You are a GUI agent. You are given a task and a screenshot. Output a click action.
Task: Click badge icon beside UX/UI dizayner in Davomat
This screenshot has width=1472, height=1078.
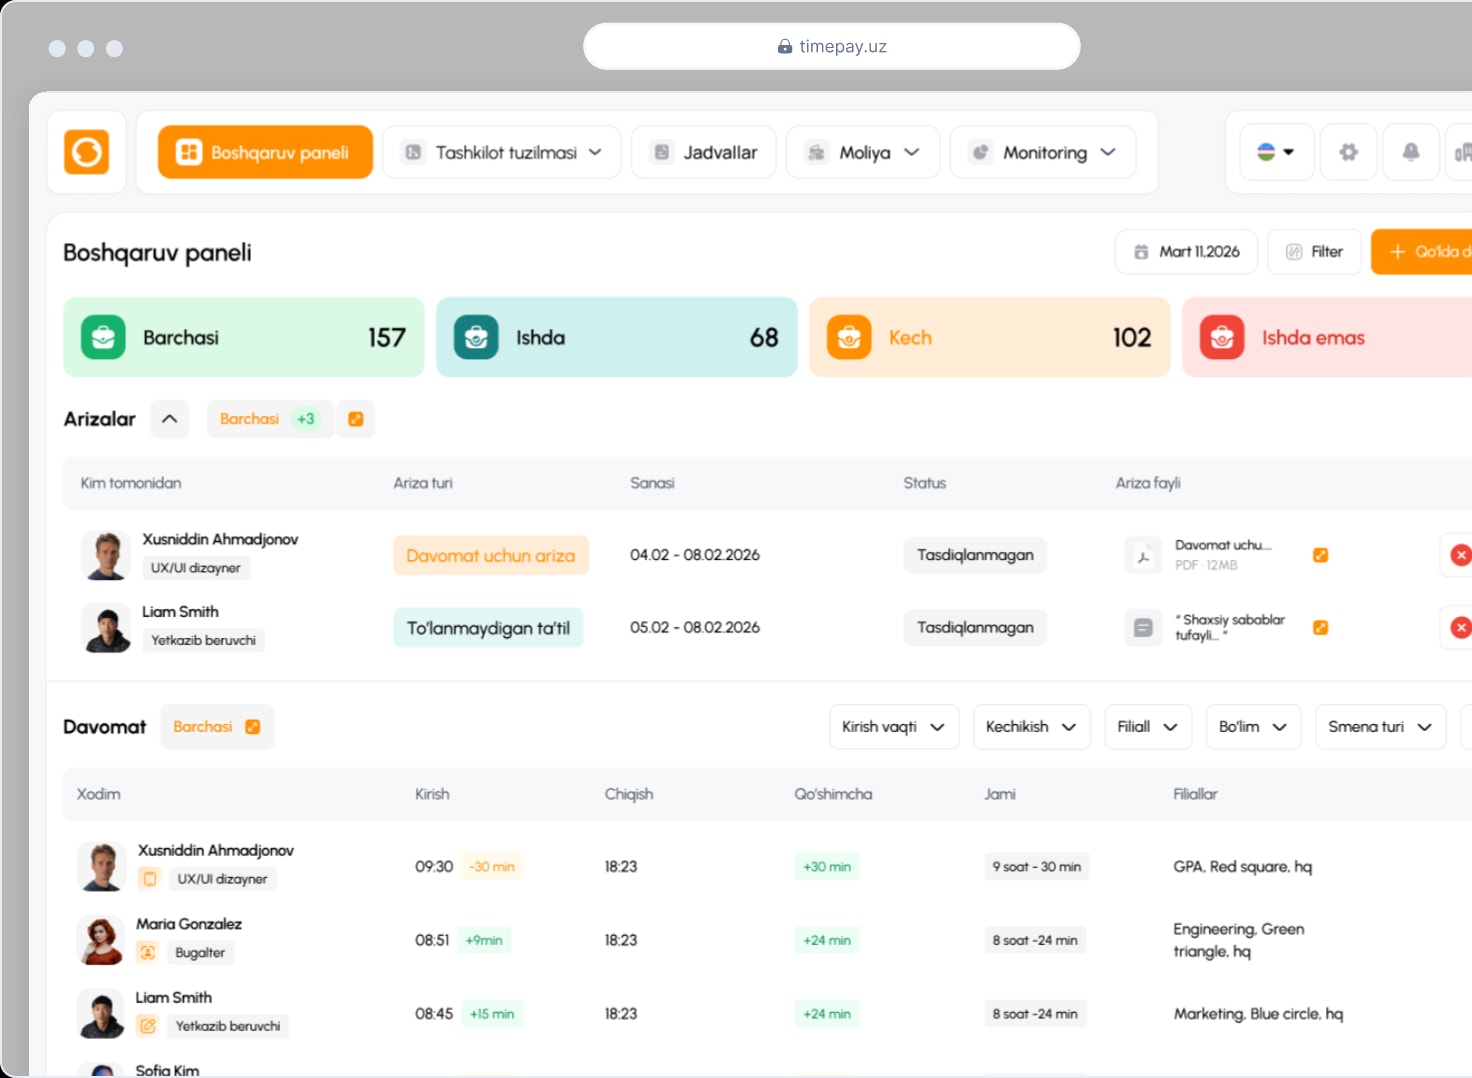pyautogui.click(x=150, y=879)
